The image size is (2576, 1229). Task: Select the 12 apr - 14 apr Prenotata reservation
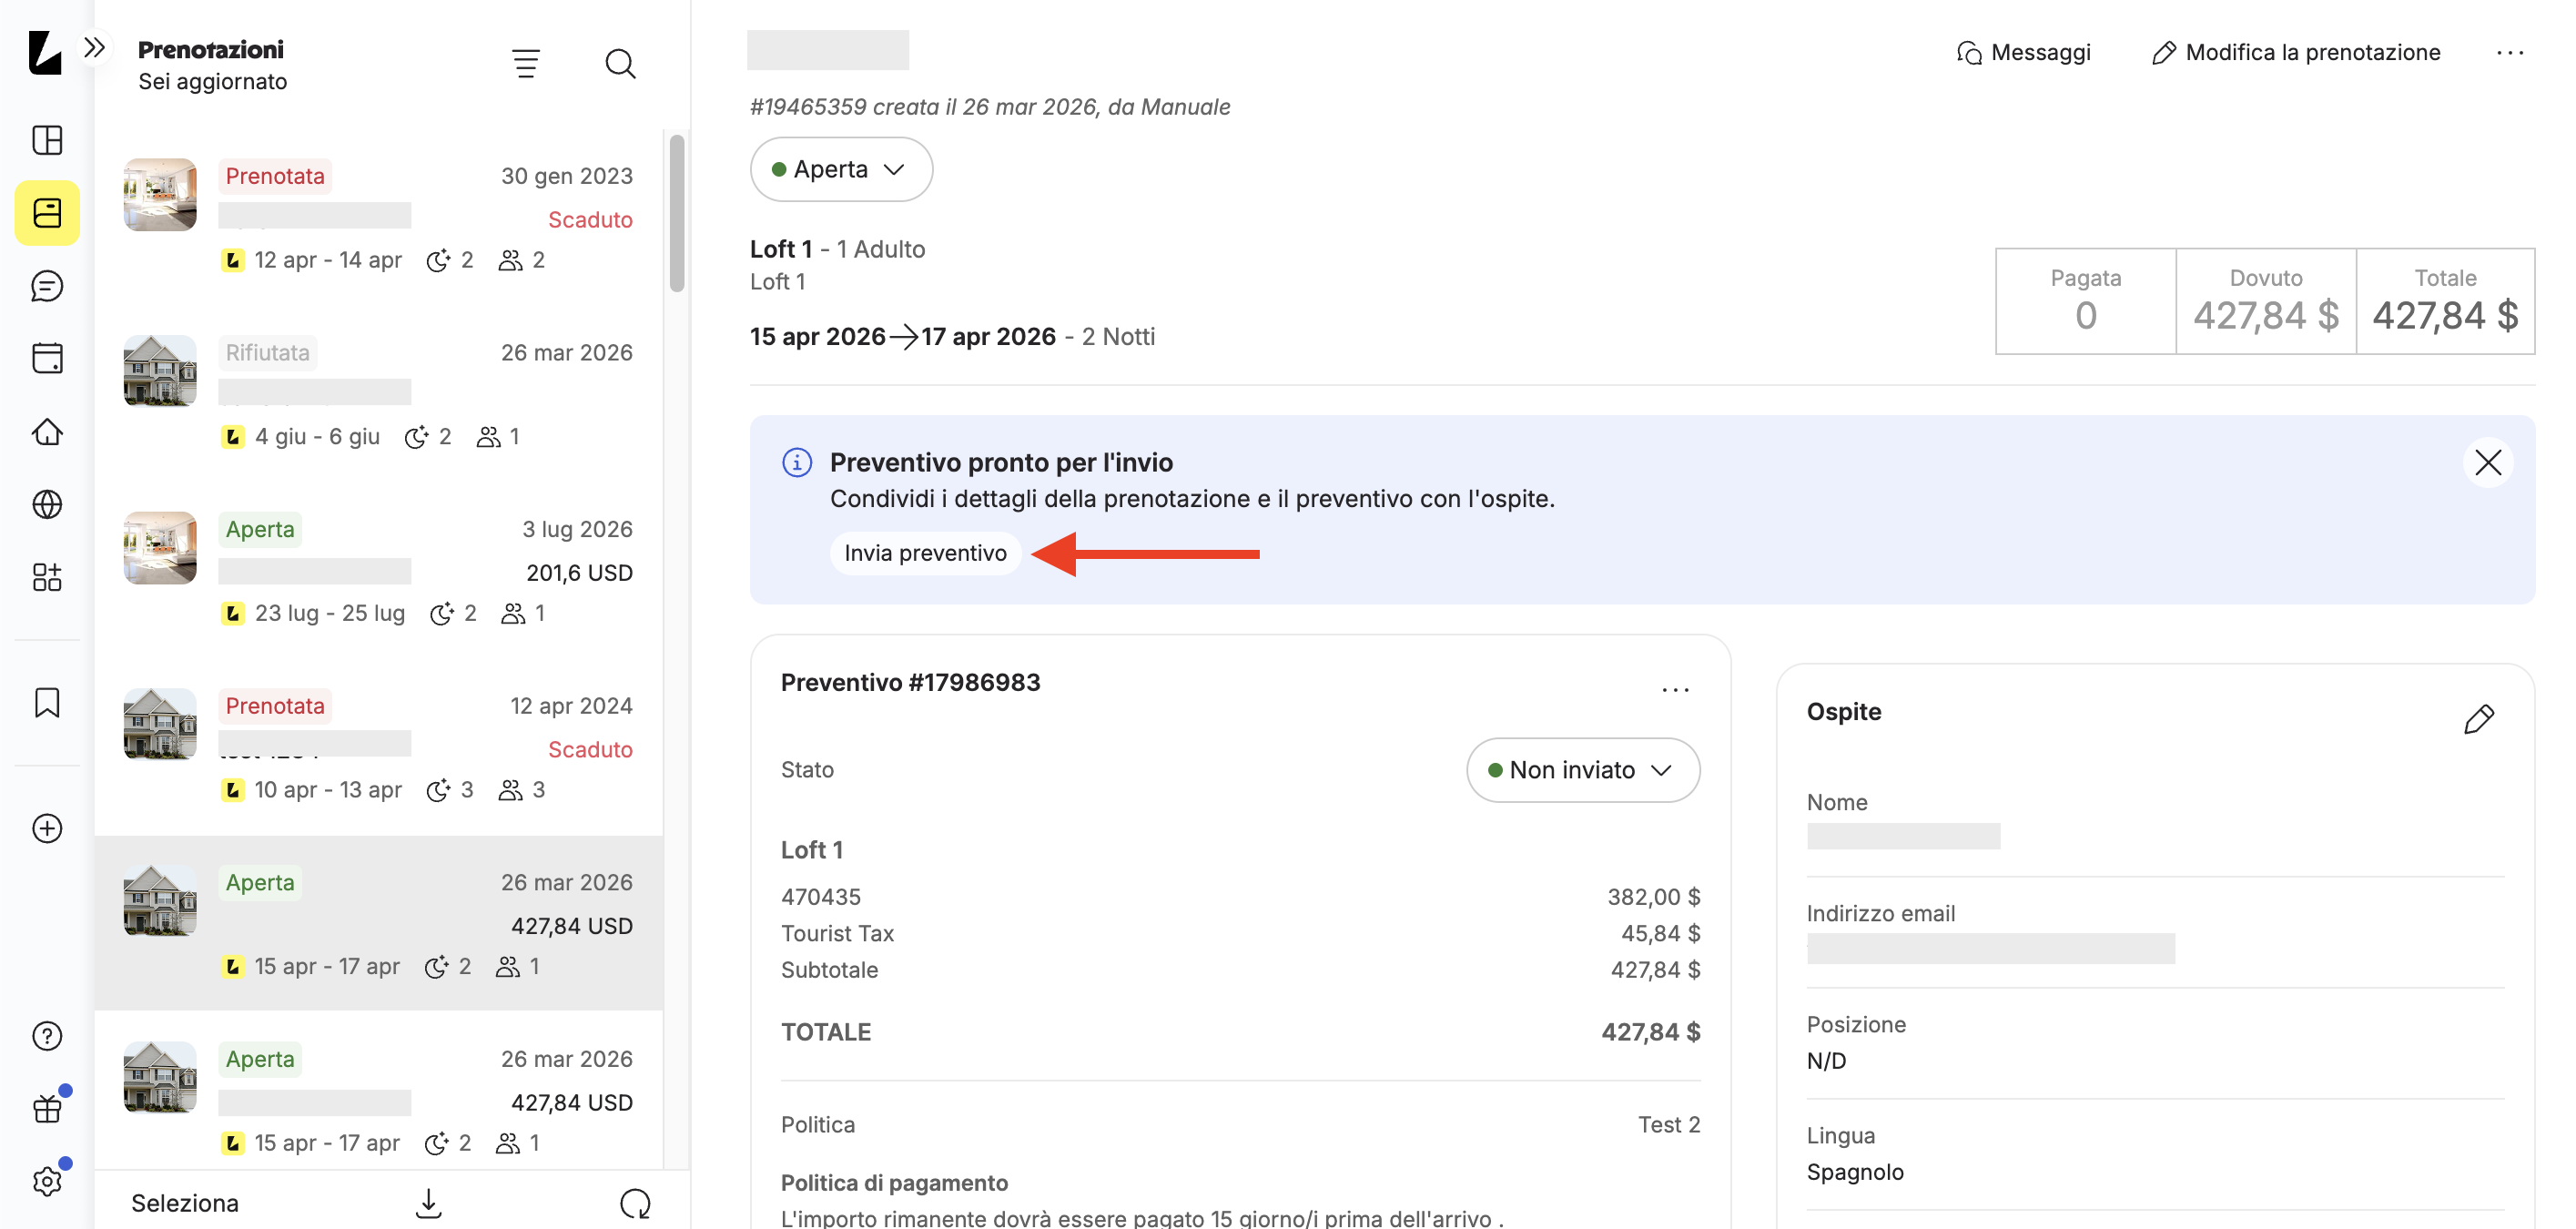379,218
